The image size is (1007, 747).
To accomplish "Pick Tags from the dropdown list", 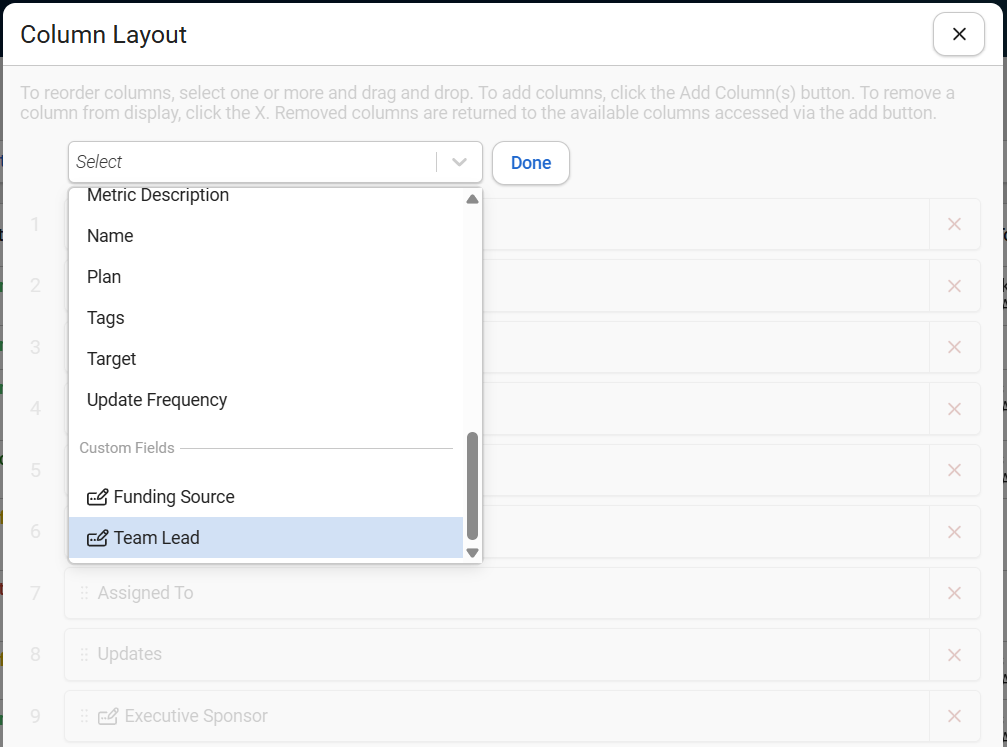I will pos(265,318).
